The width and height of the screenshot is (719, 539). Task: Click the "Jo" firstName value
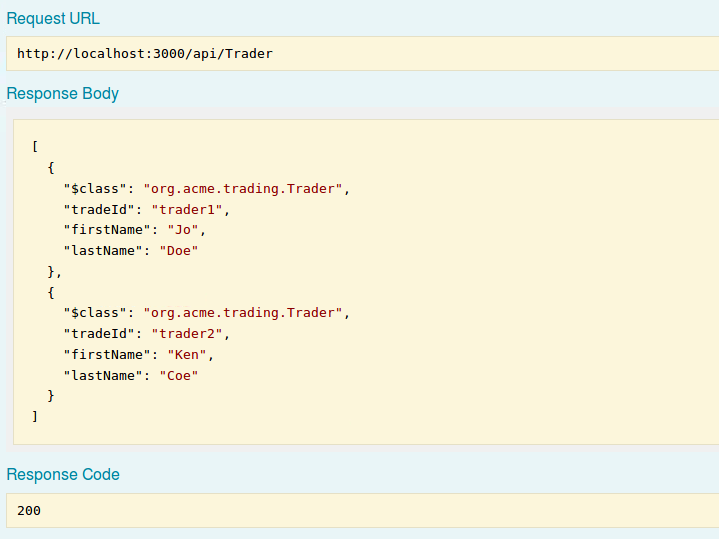[x=183, y=230]
